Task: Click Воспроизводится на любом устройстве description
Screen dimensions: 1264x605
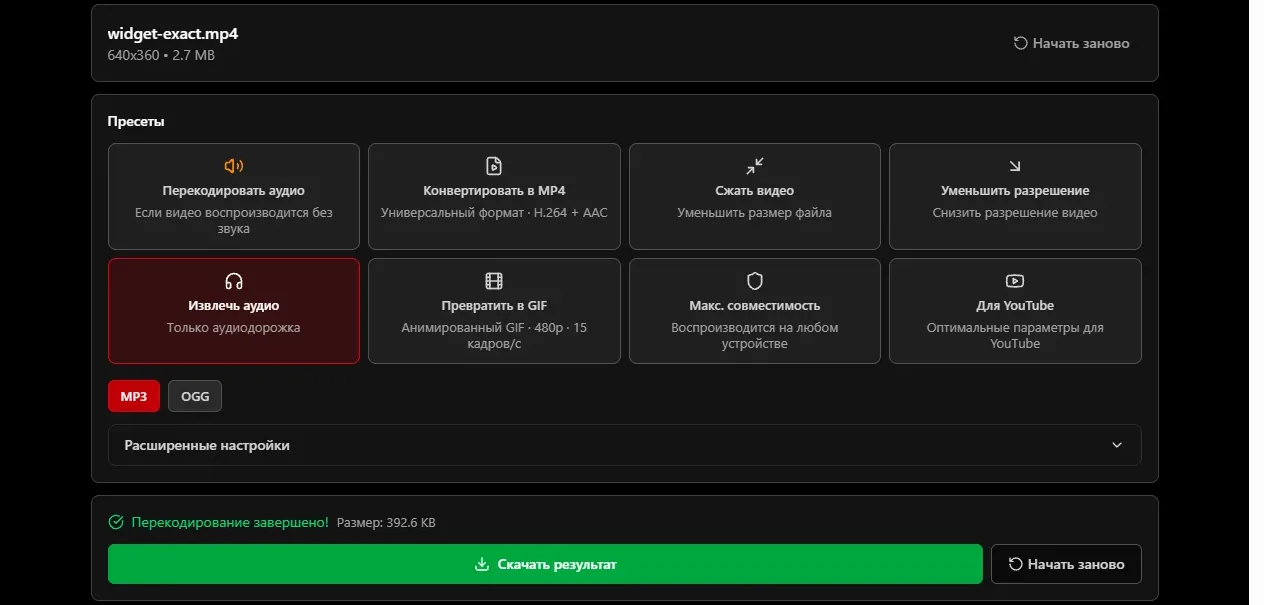Action: click(755, 335)
